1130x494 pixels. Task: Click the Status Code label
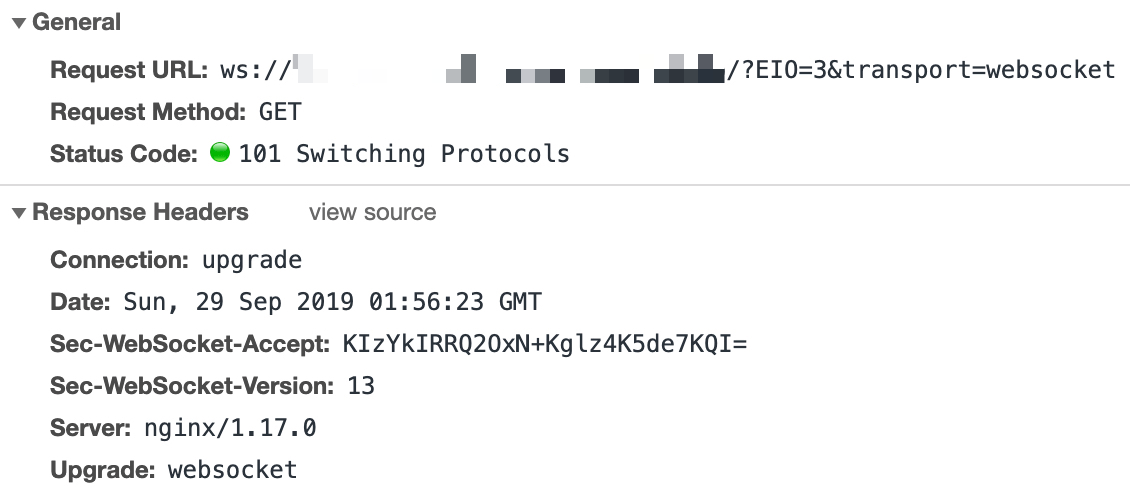[x=125, y=154]
